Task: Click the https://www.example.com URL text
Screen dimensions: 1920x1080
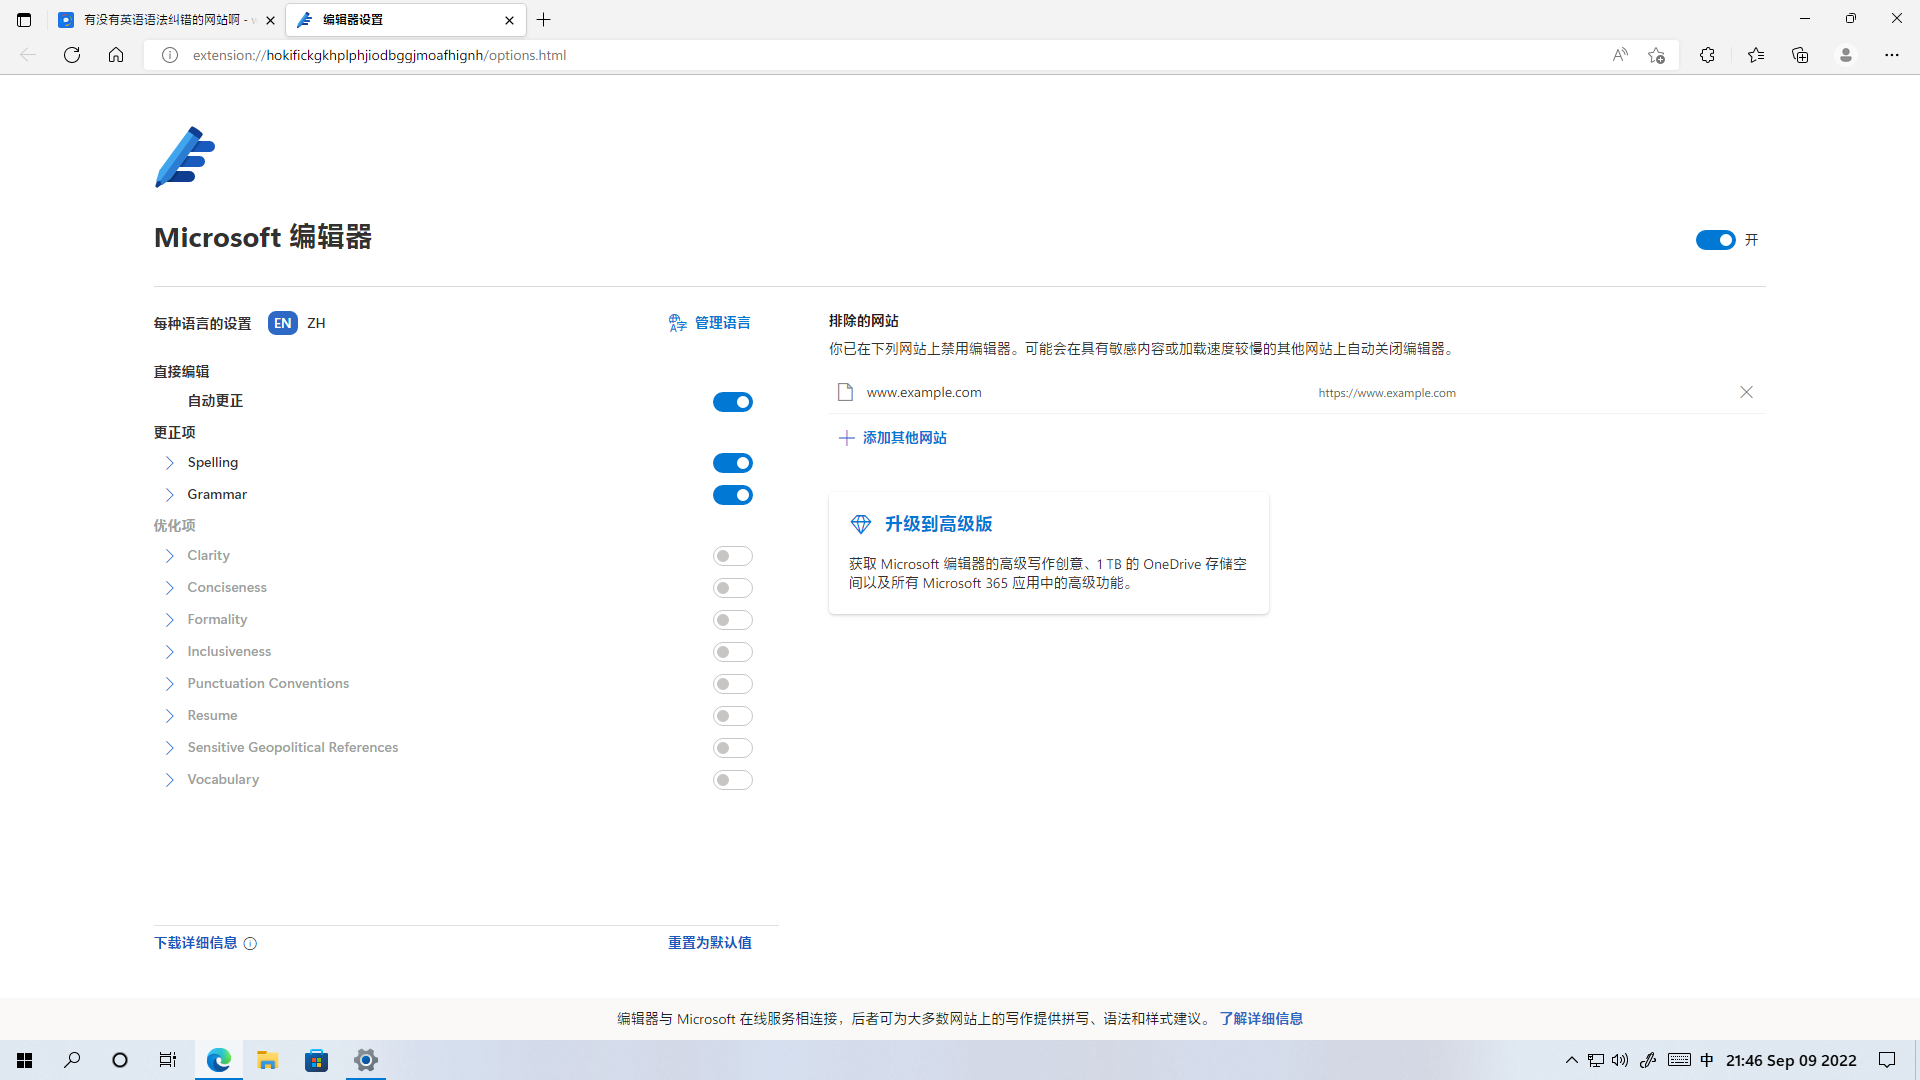Action: tap(1387, 393)
